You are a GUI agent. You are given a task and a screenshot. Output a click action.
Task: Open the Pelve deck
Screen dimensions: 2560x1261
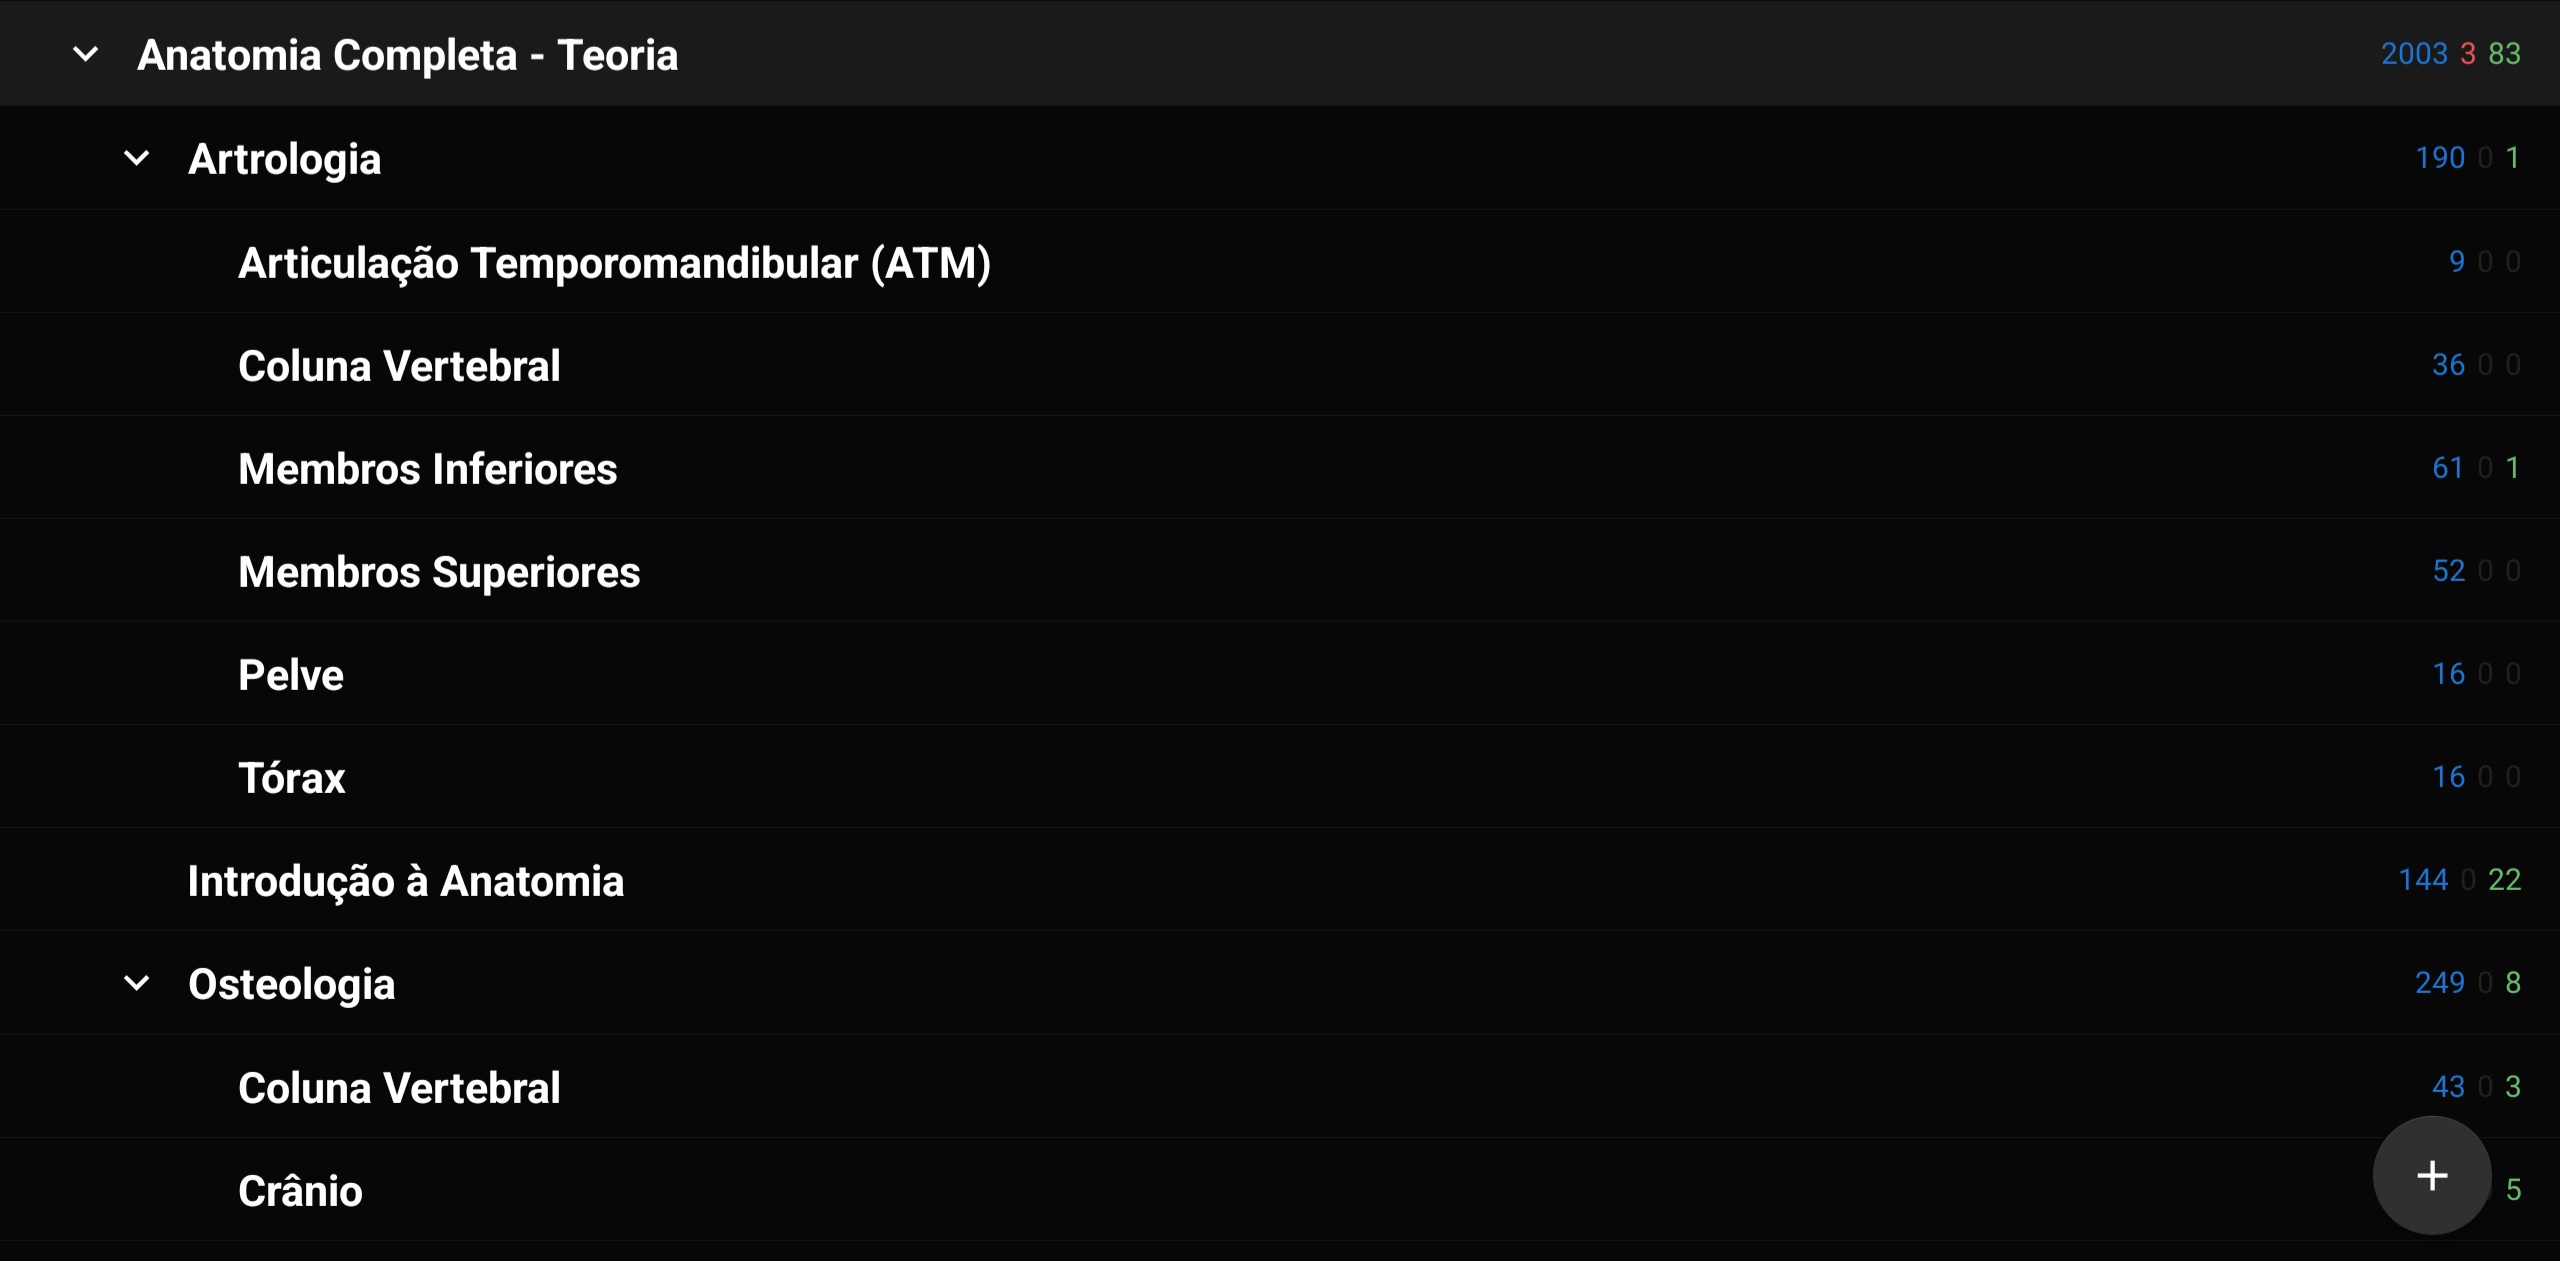pyautogui.click(x=1280, y=674)
